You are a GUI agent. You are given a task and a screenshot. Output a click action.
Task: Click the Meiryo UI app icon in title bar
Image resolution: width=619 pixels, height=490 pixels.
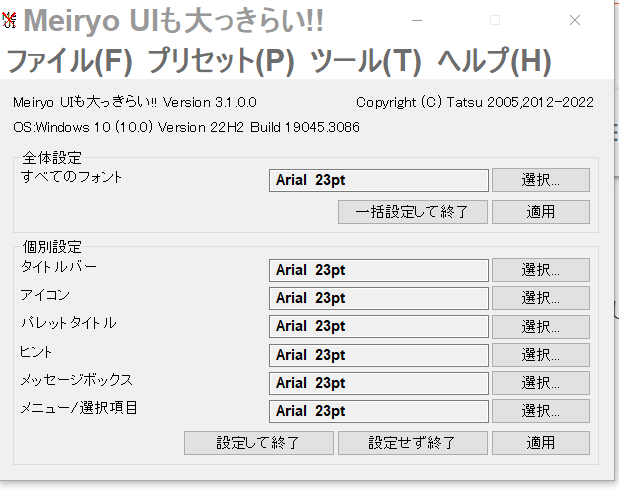pos(9,20)
